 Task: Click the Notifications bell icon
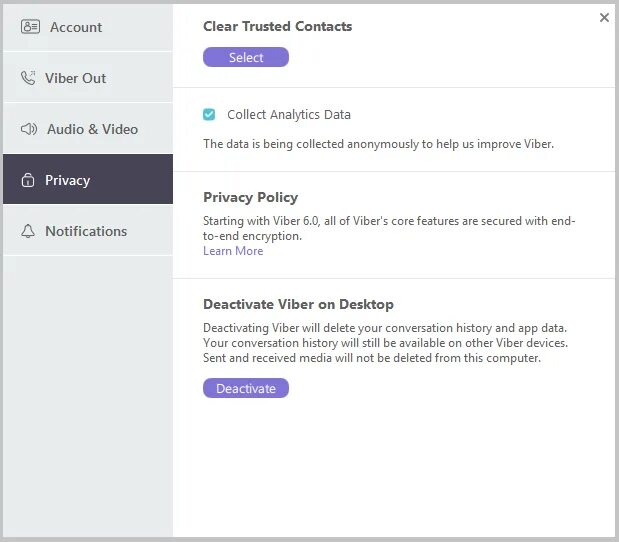pos(28,231)
